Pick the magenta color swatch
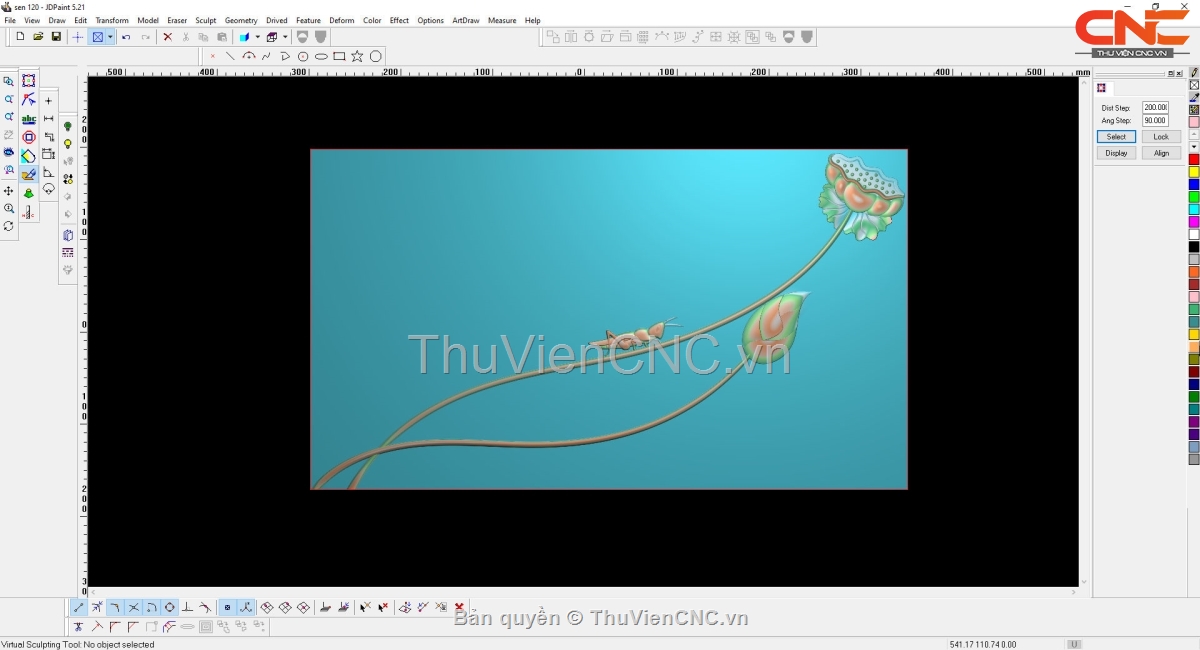The width and height of the screenshot is (1200, 650). pos(1194,222)
